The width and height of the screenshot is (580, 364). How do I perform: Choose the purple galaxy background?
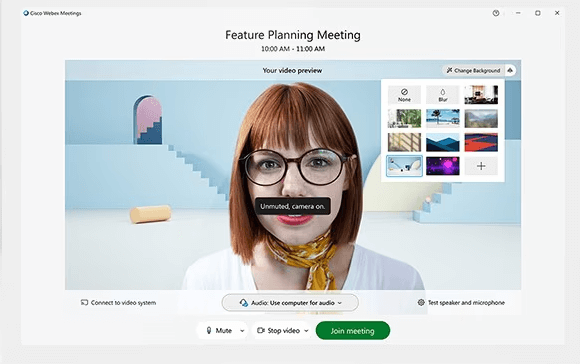click(443, 166)
